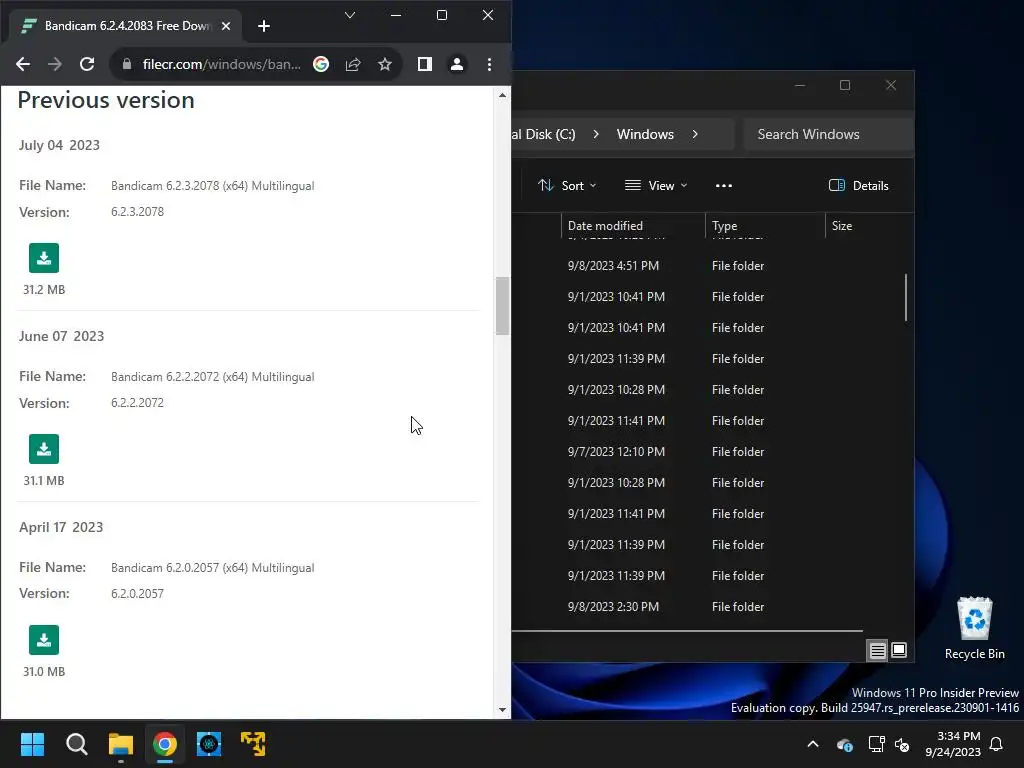Sort by Type column header
This screenshot has height=768, width=1024.
765,226
